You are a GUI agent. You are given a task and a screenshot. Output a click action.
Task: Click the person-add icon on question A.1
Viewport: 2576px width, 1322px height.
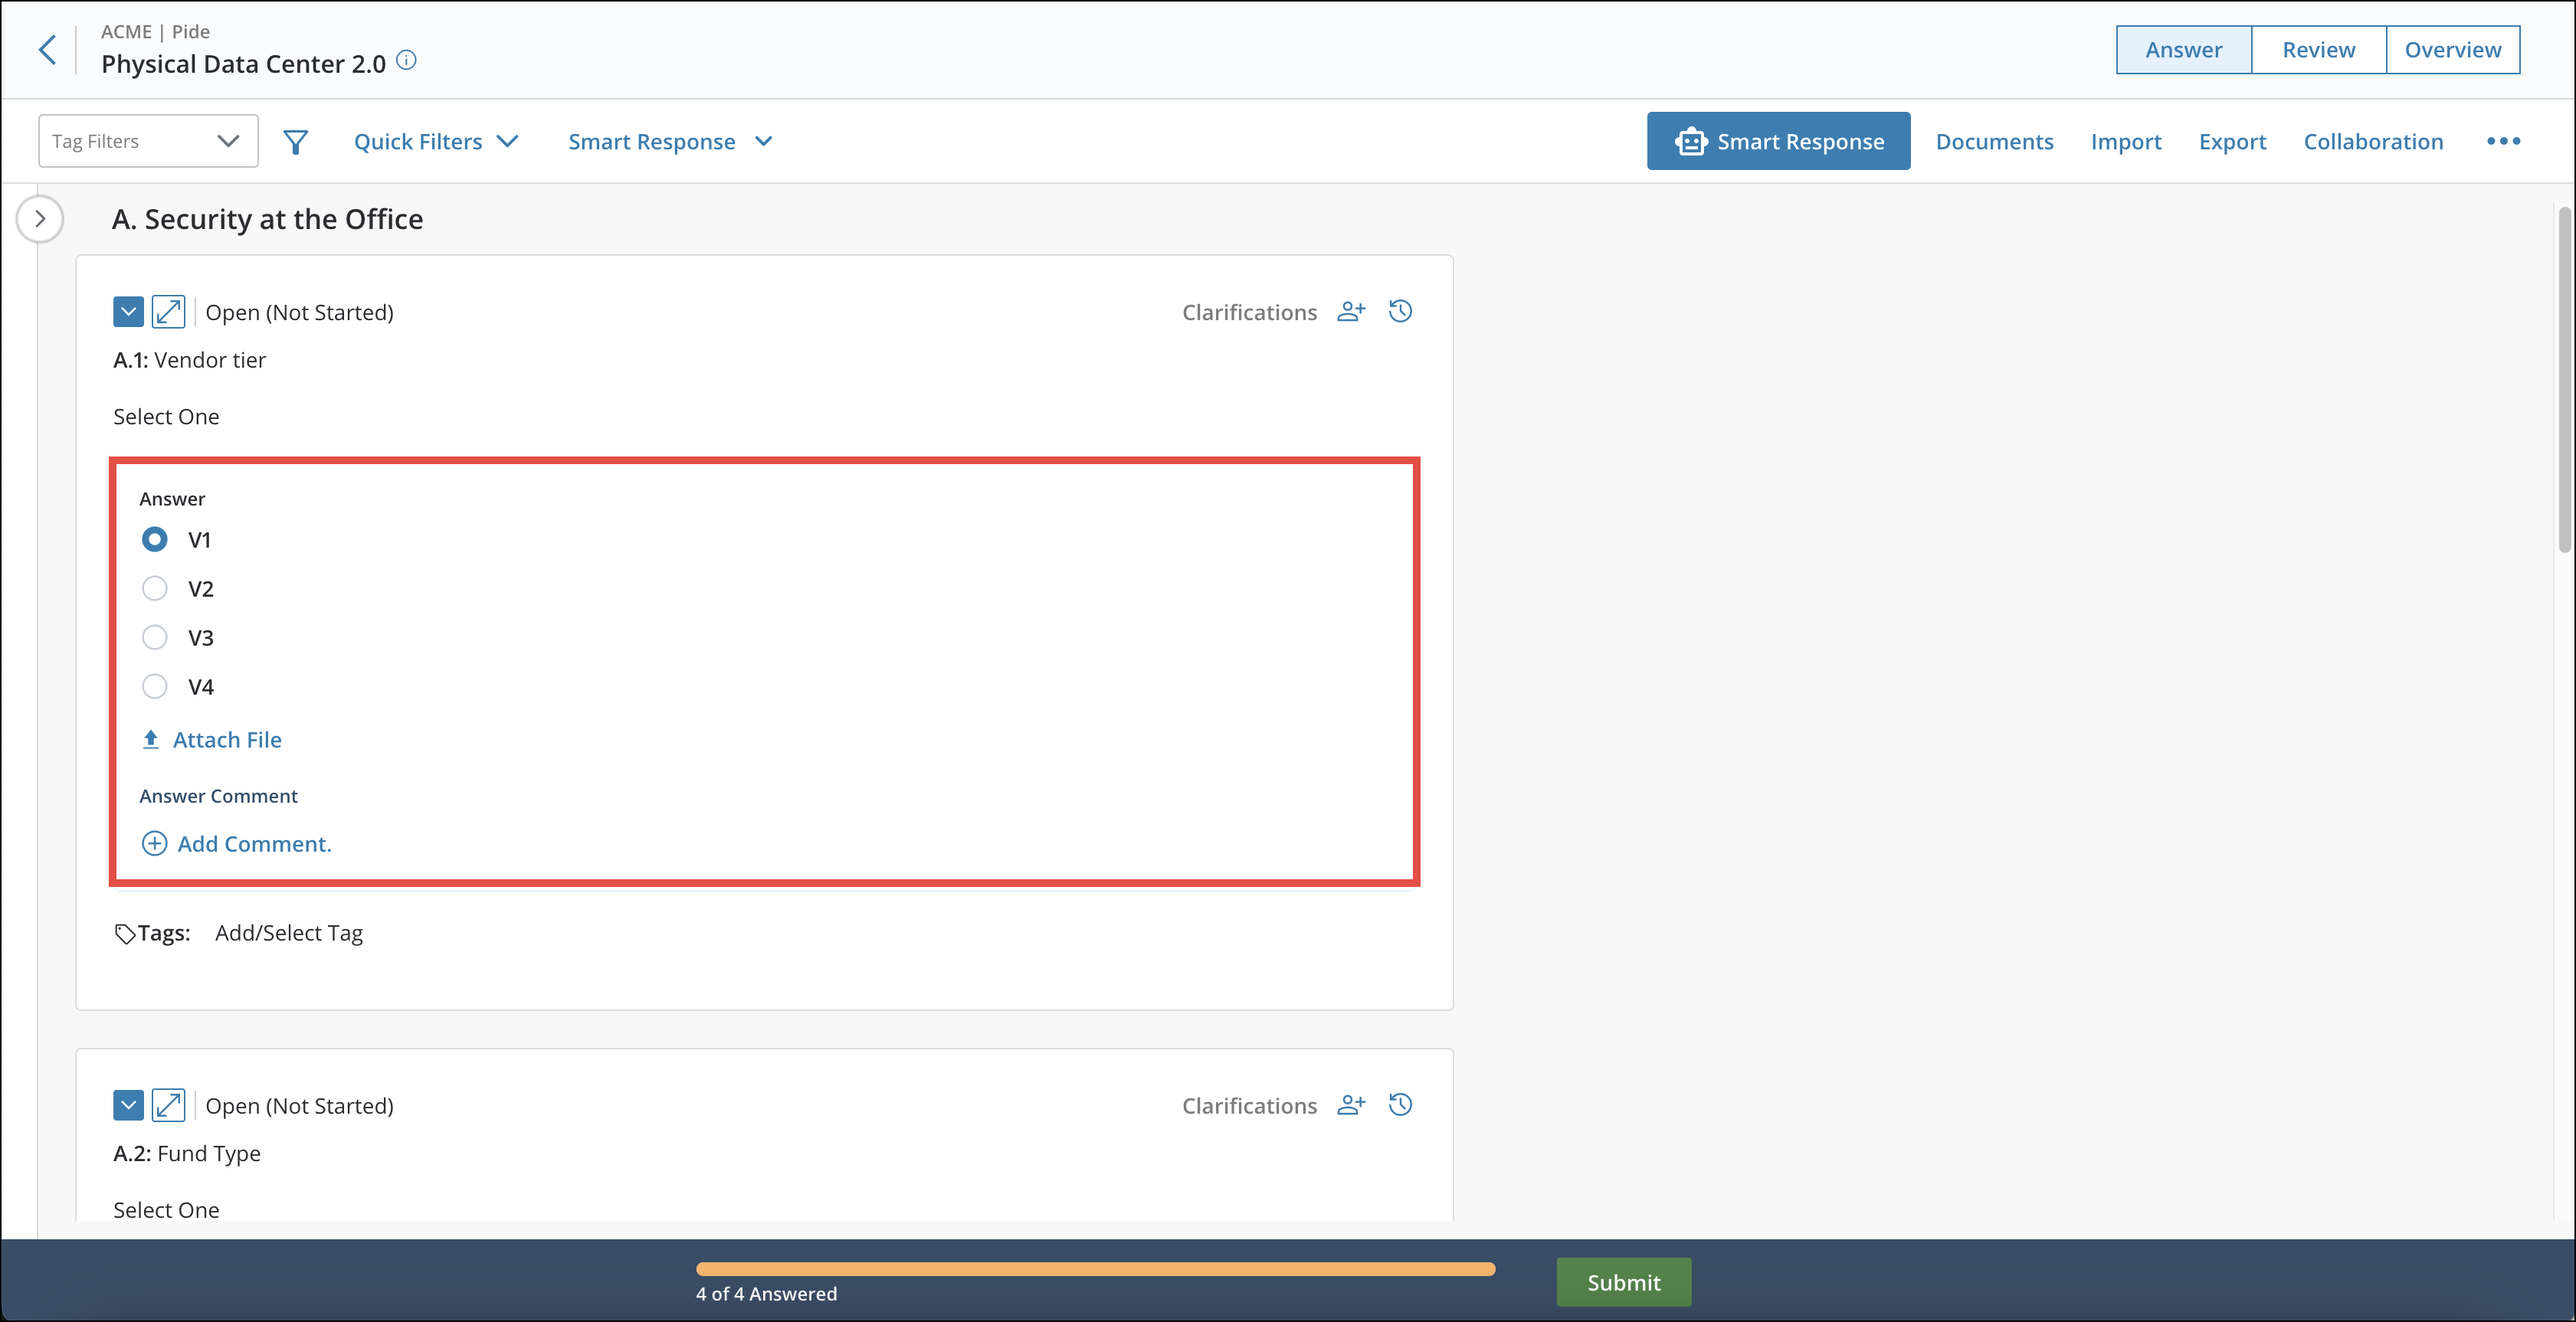coord(1351,311)
